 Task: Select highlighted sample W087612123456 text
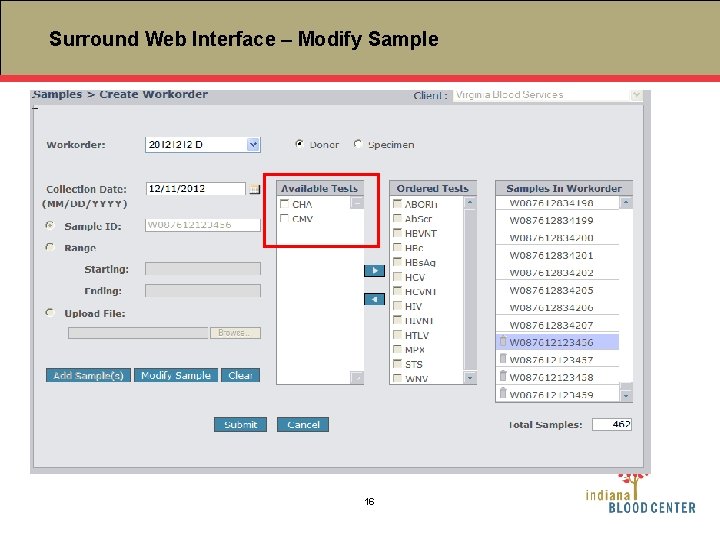click(x=551, y=343)
